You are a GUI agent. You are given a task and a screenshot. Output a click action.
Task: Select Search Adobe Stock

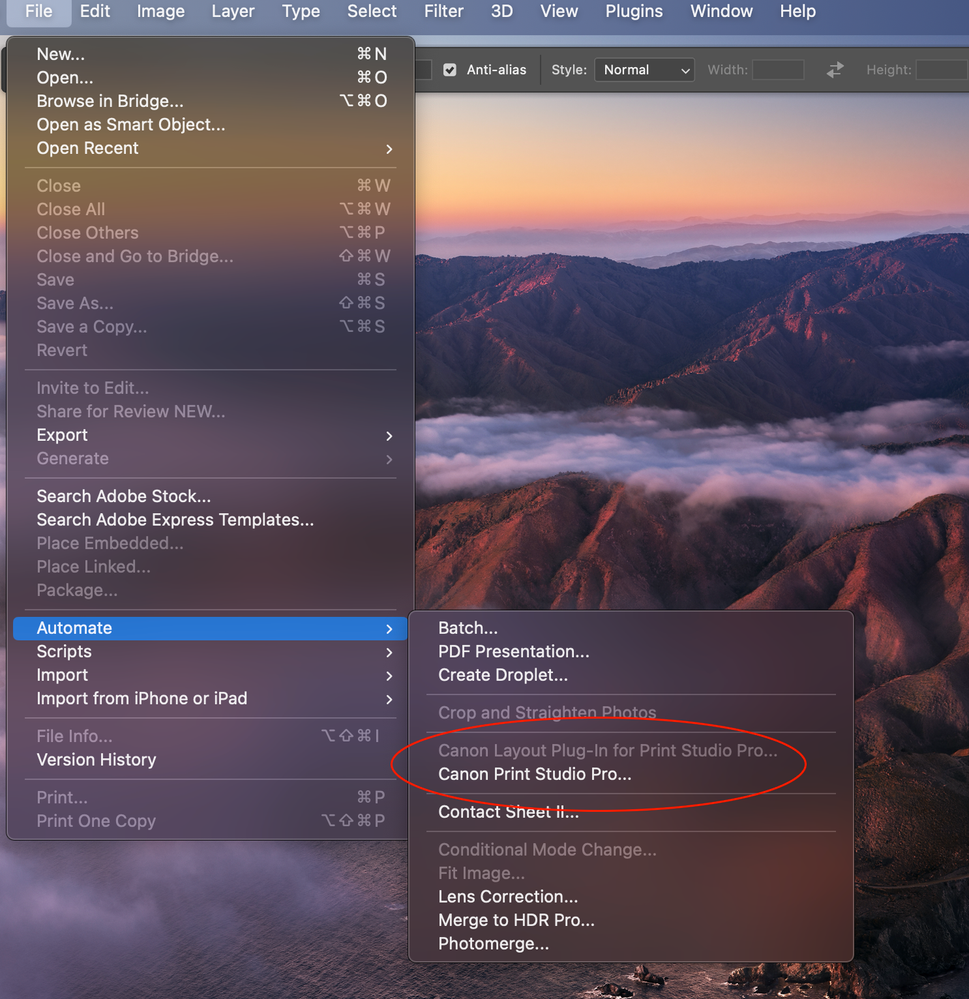(x=124, y=496)
